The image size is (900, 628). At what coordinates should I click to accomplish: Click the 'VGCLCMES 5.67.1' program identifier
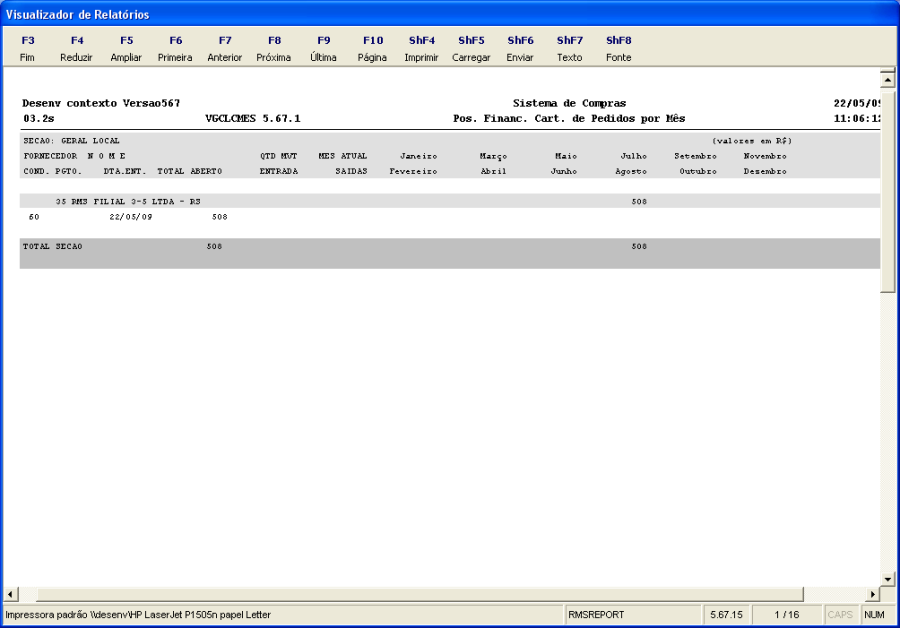pyautogui.click(x=253, y=119)
